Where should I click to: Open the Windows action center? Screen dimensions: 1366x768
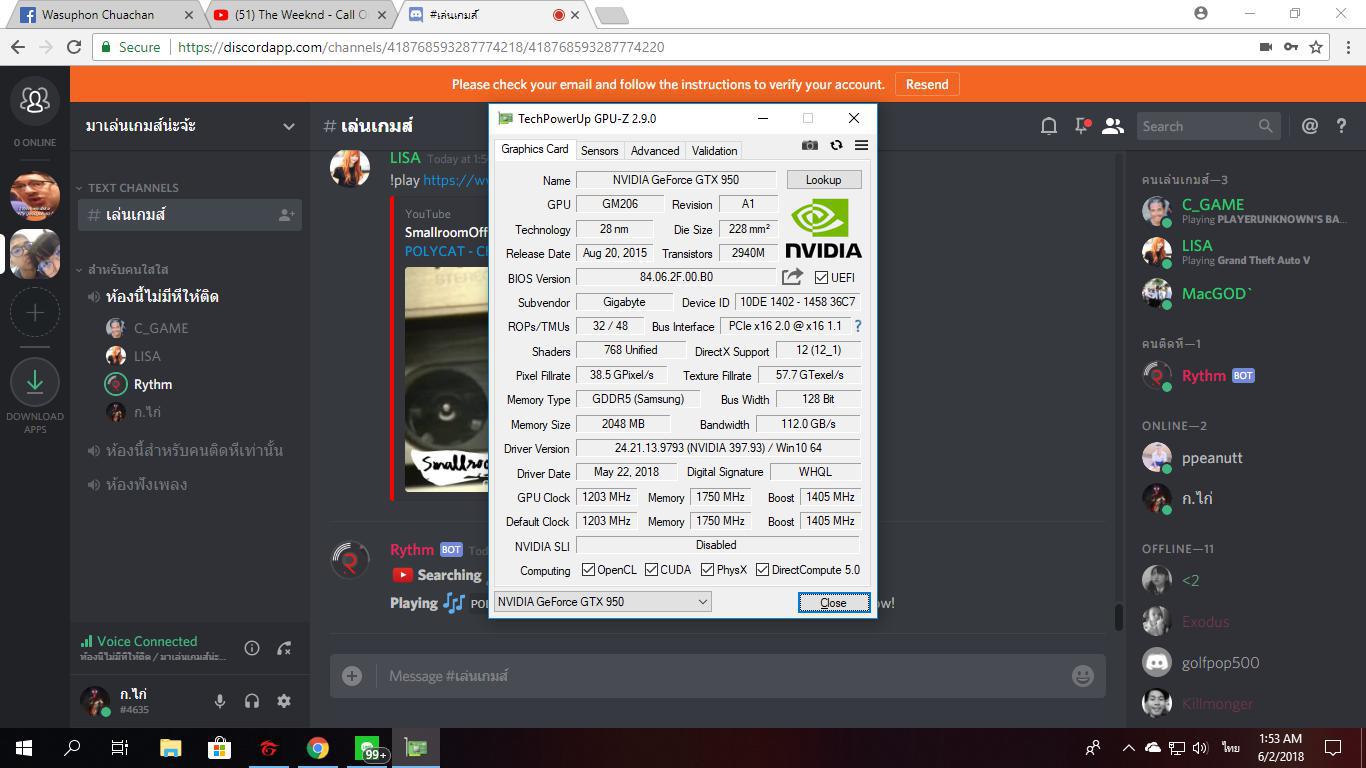pos(1333,747)
